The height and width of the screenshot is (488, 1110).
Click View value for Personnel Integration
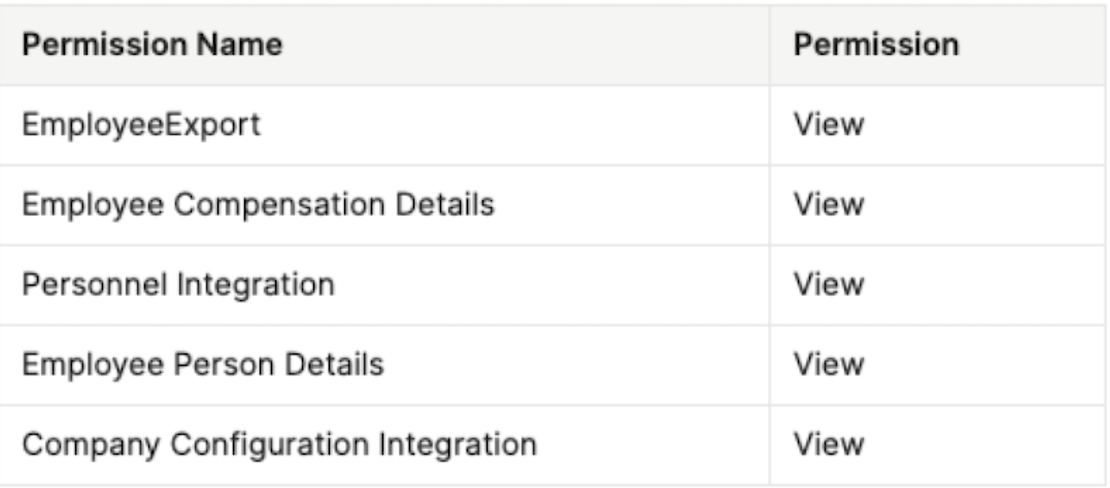click(829, 285)
